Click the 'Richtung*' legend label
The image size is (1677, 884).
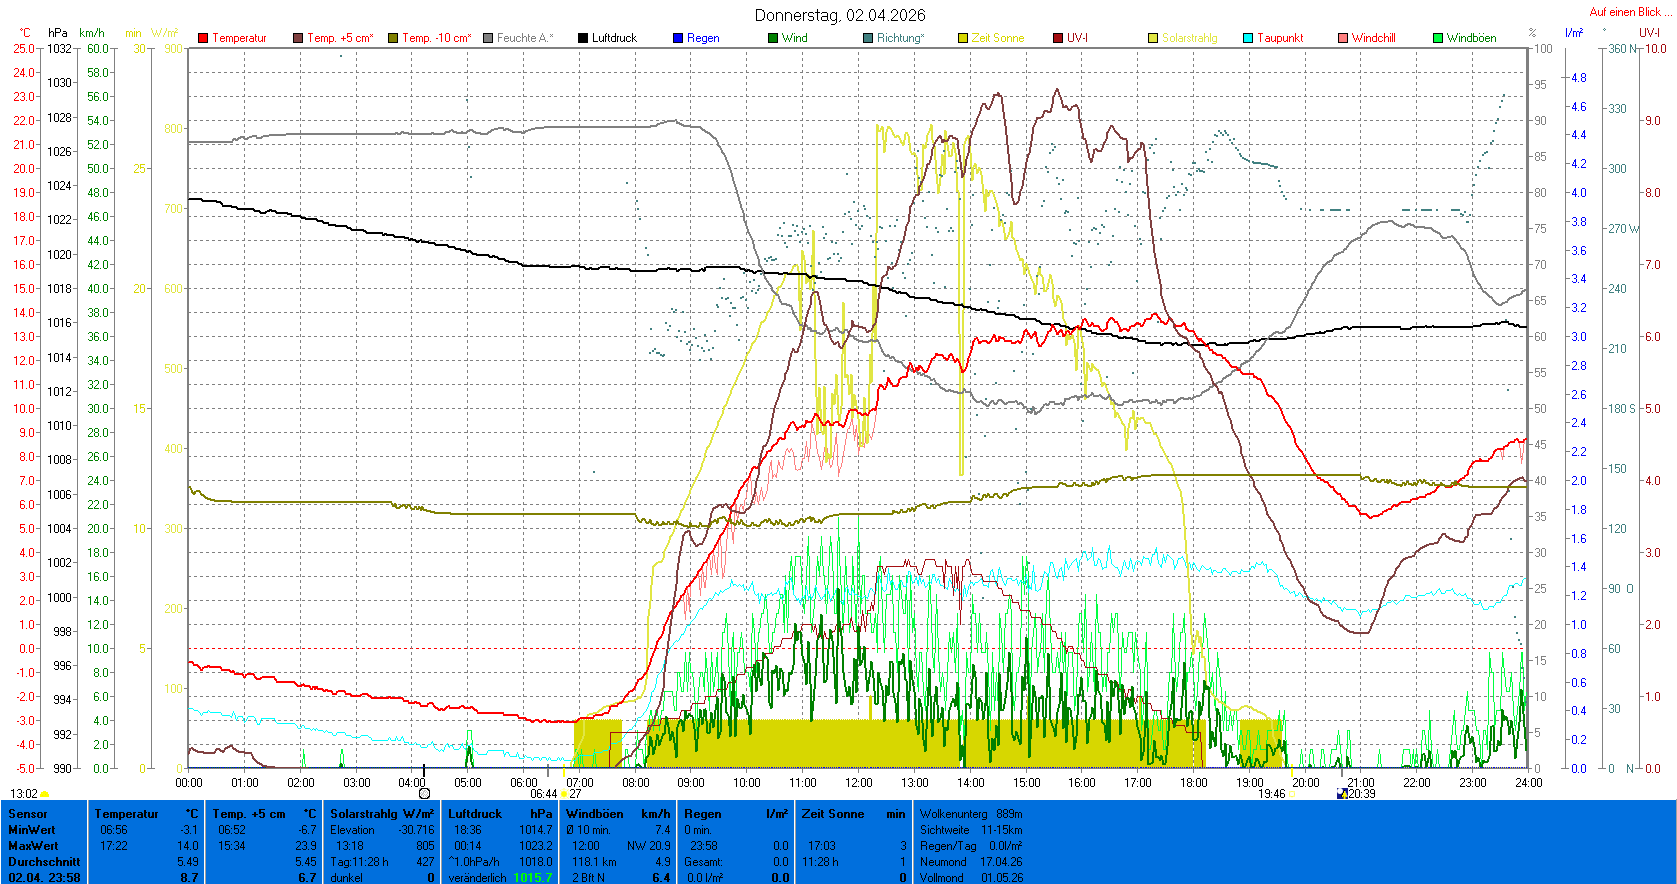[x=900, y=38]
